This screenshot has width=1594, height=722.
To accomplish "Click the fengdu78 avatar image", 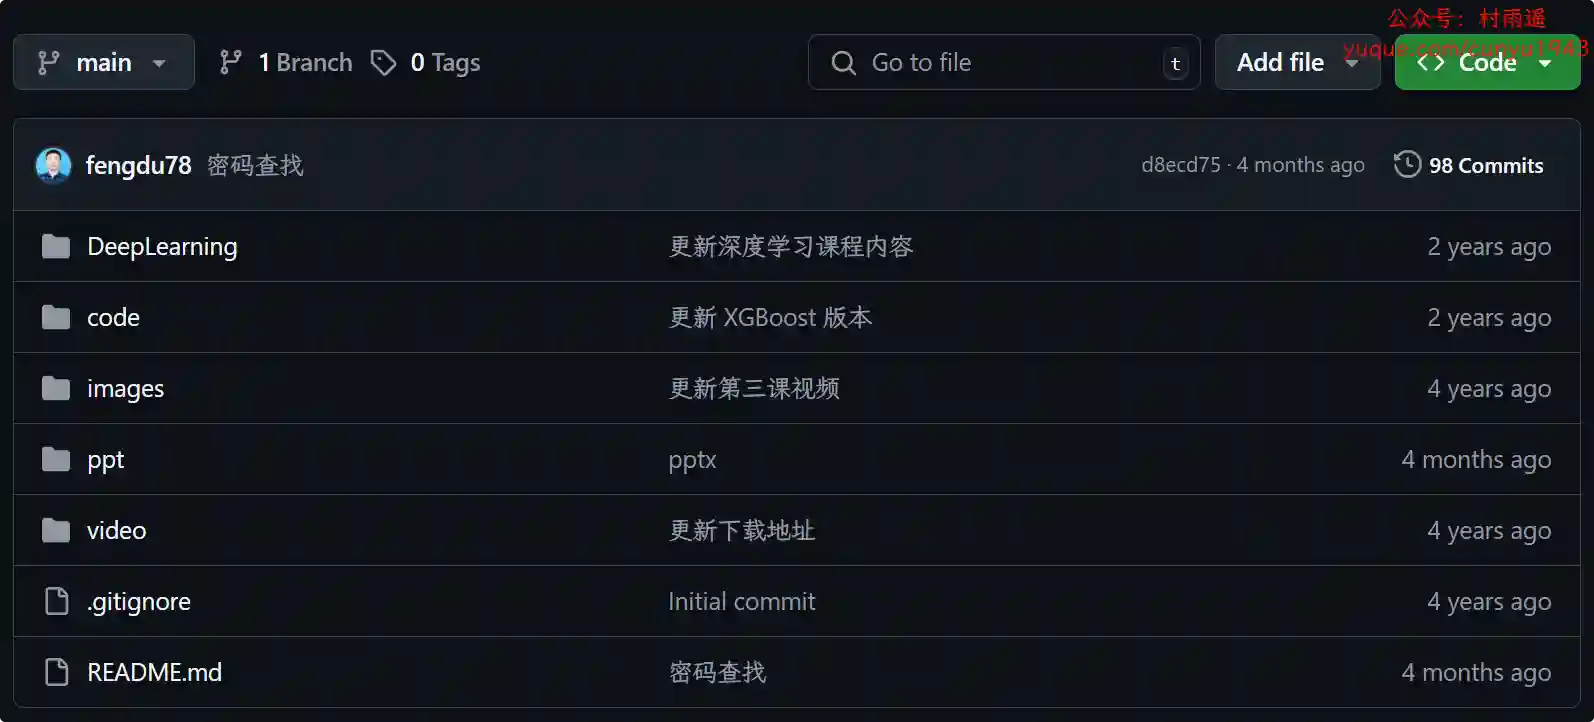I will click(x=53, y=165).
